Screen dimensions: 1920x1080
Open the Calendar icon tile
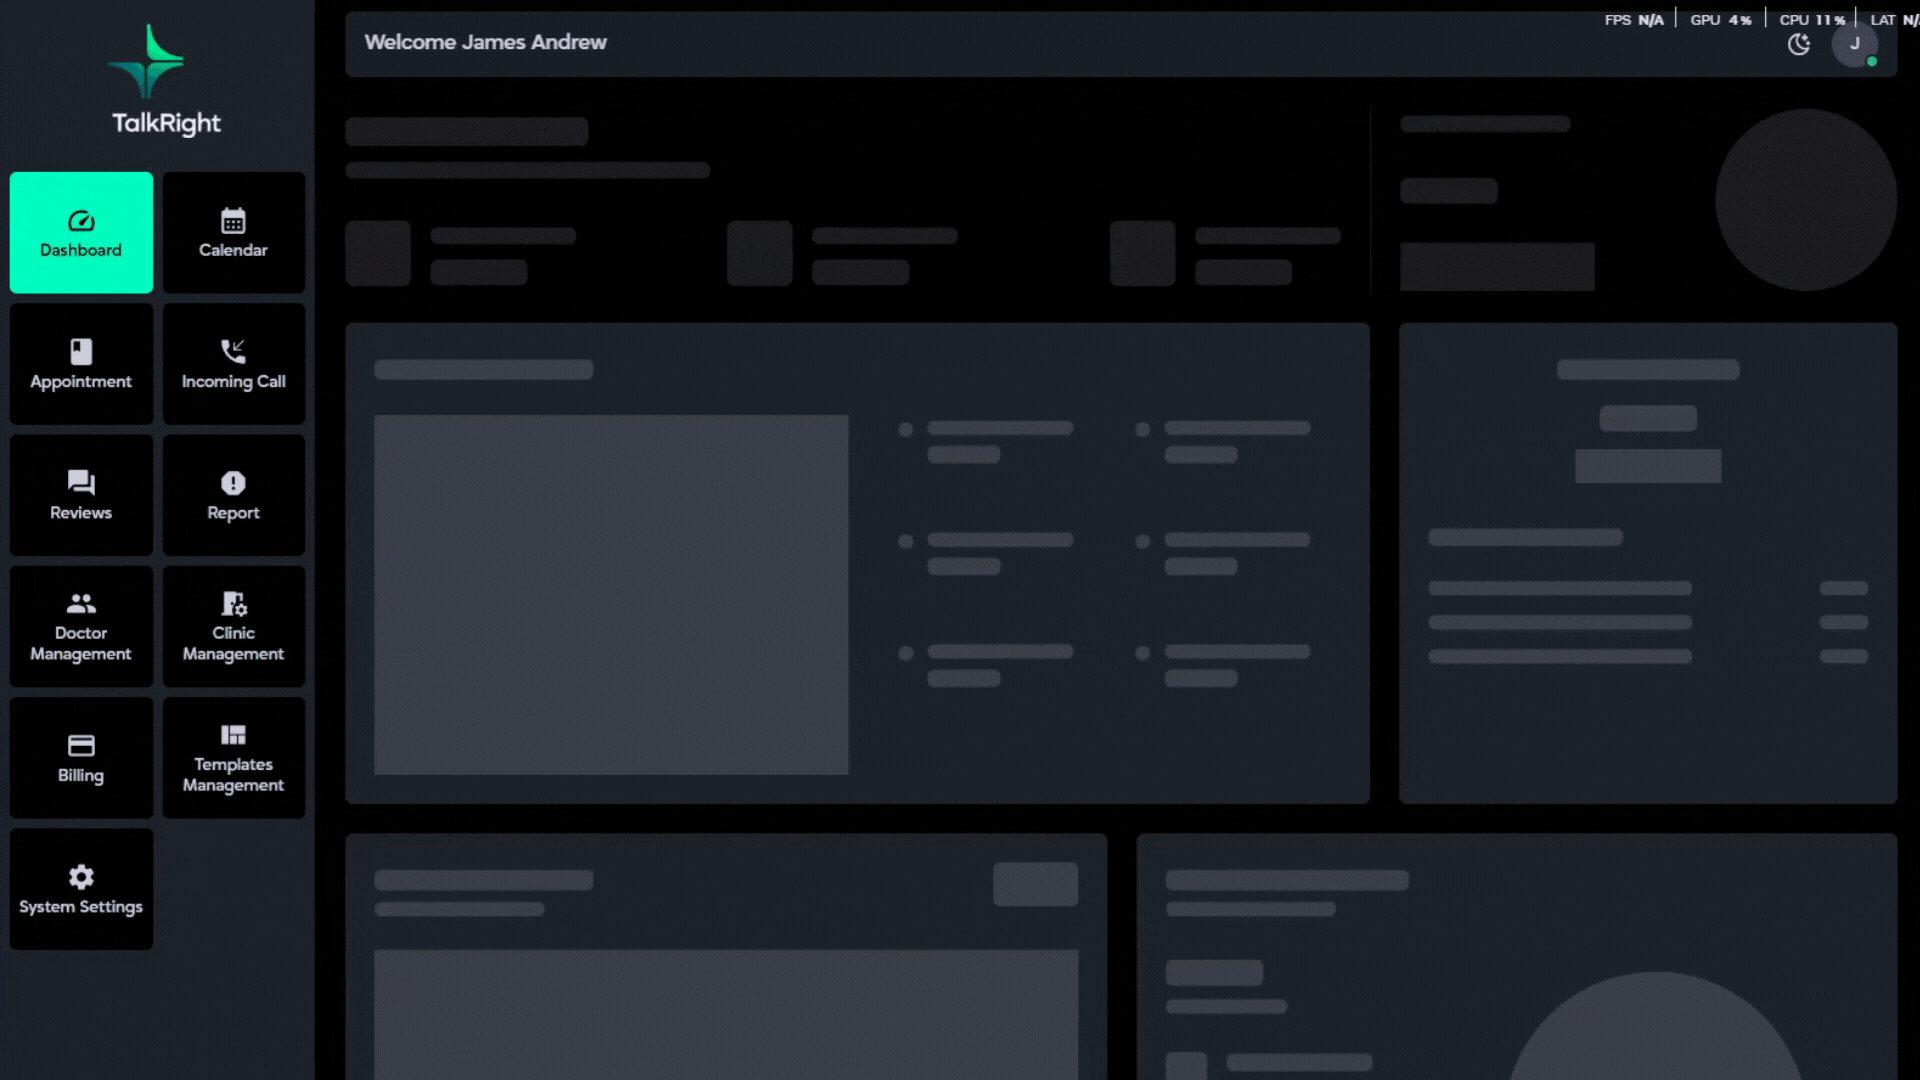tap(233, 220)
